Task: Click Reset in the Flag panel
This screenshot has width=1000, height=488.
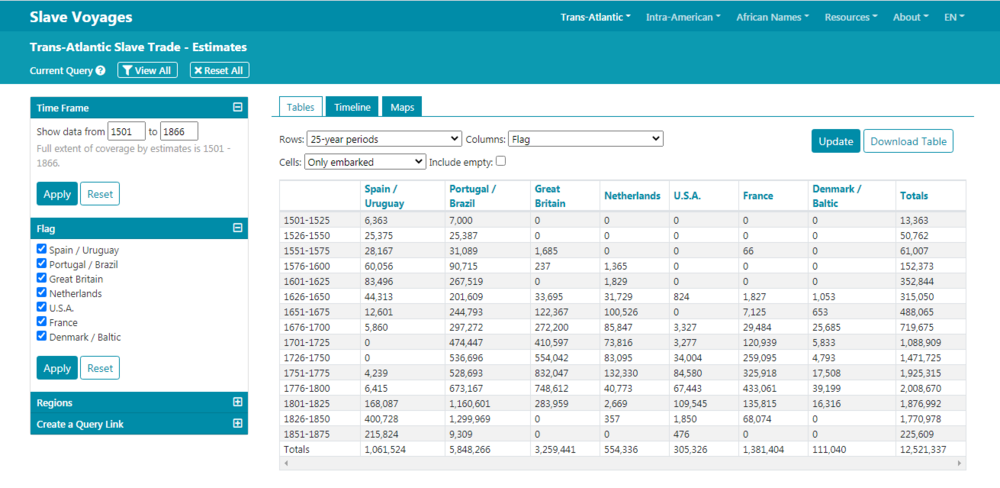Action: click(x=99, y=368)
